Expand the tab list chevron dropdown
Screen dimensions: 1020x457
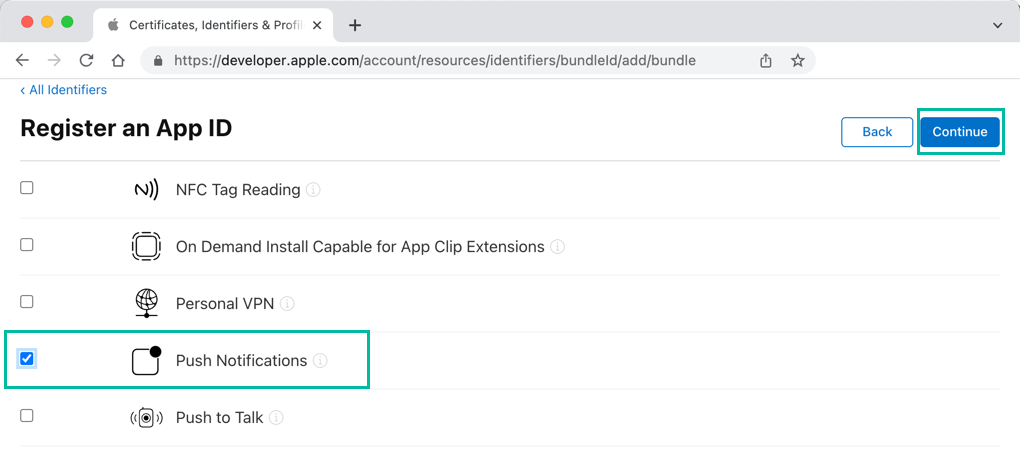click(996, 25)
